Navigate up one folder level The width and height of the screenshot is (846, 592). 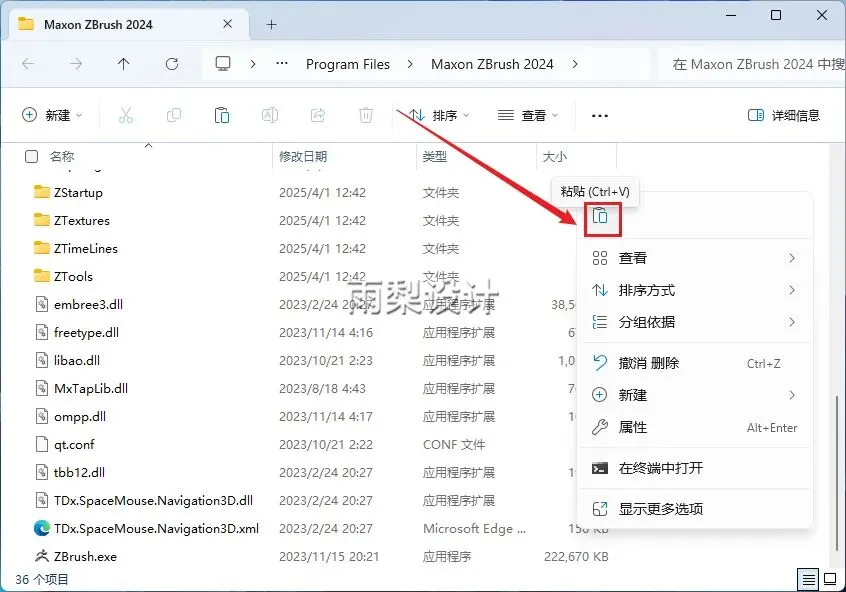click(x=124, y=64)
